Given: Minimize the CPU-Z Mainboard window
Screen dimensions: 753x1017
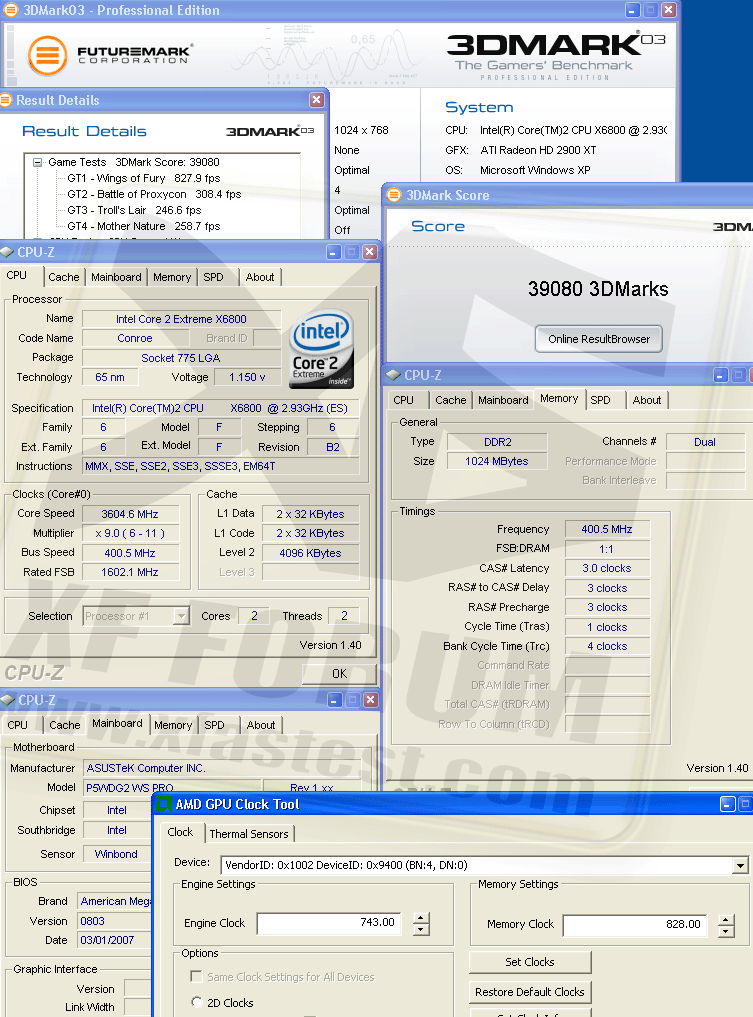Looking at the screenshot, I should (x=334, y=700).
